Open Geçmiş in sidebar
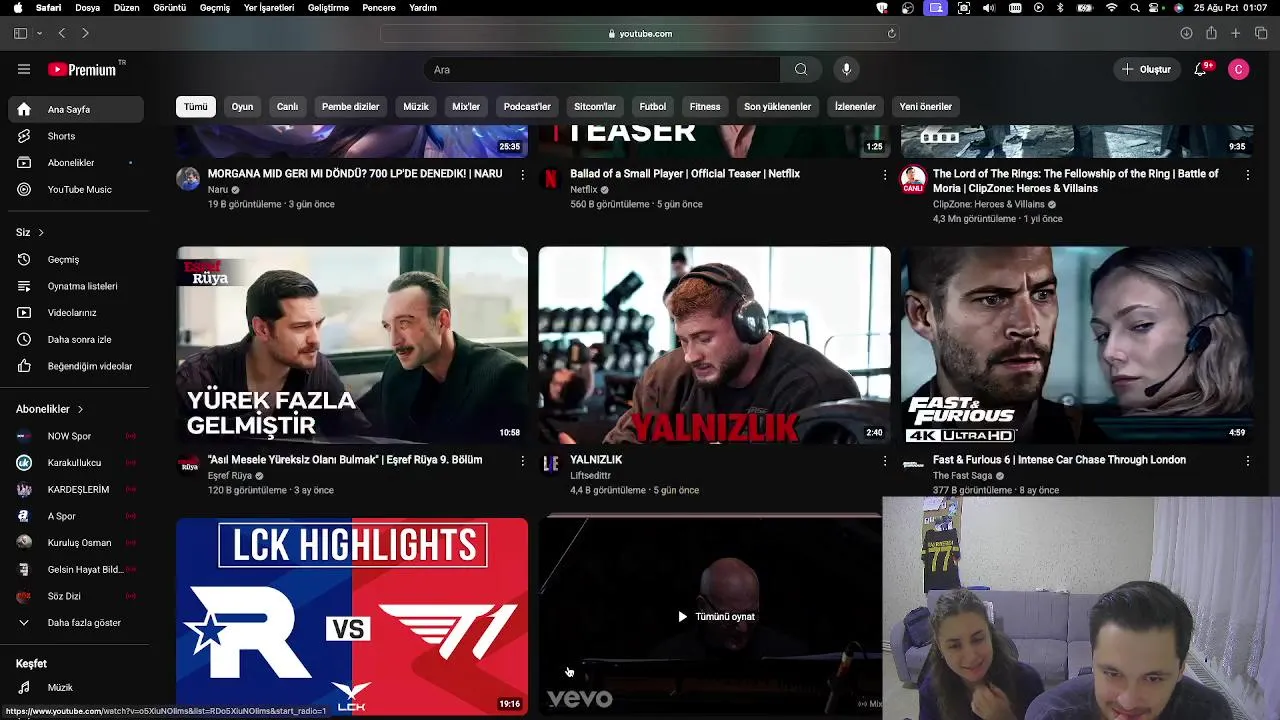The image size is (1280, 720). point(76,259)
